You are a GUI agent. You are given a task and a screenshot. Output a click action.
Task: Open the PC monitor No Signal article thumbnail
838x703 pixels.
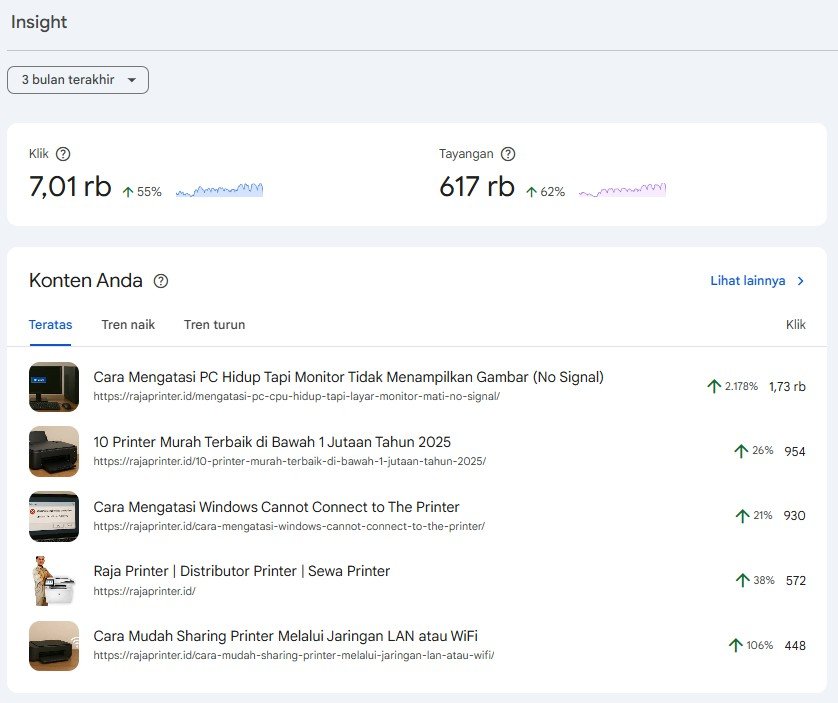point(54,387)
